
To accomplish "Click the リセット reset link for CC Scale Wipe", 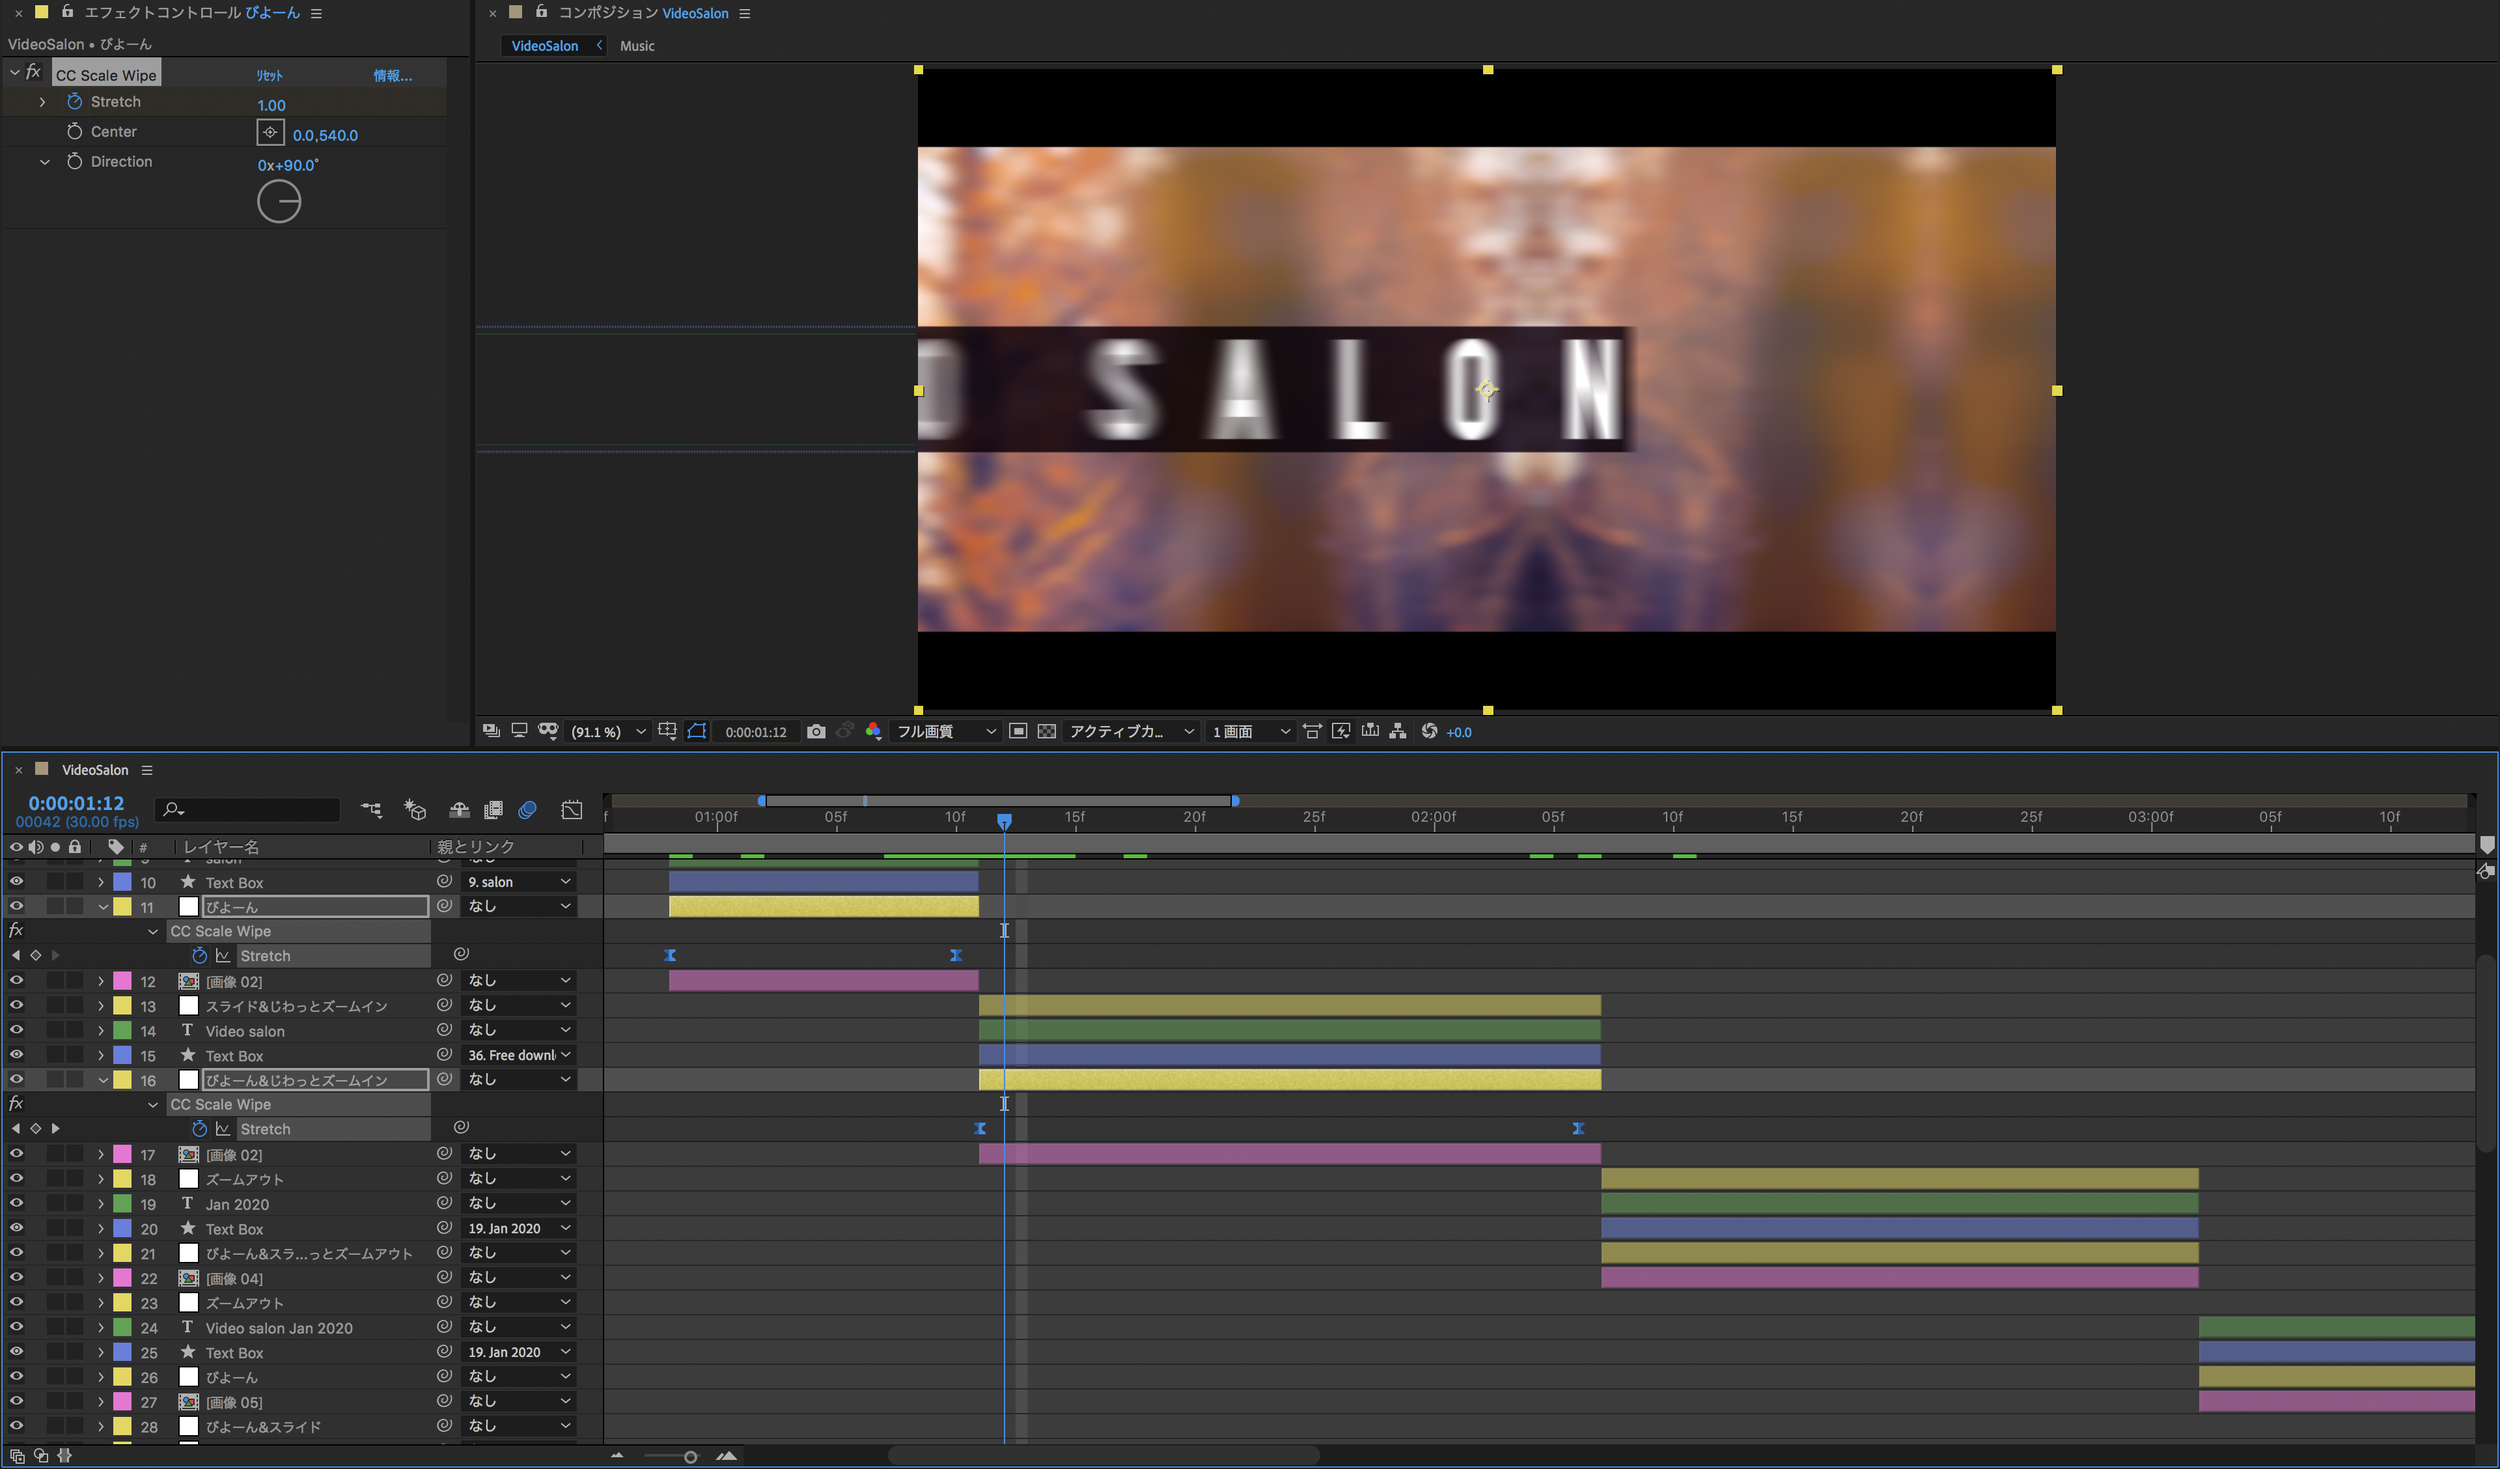I will click(269, 76).
